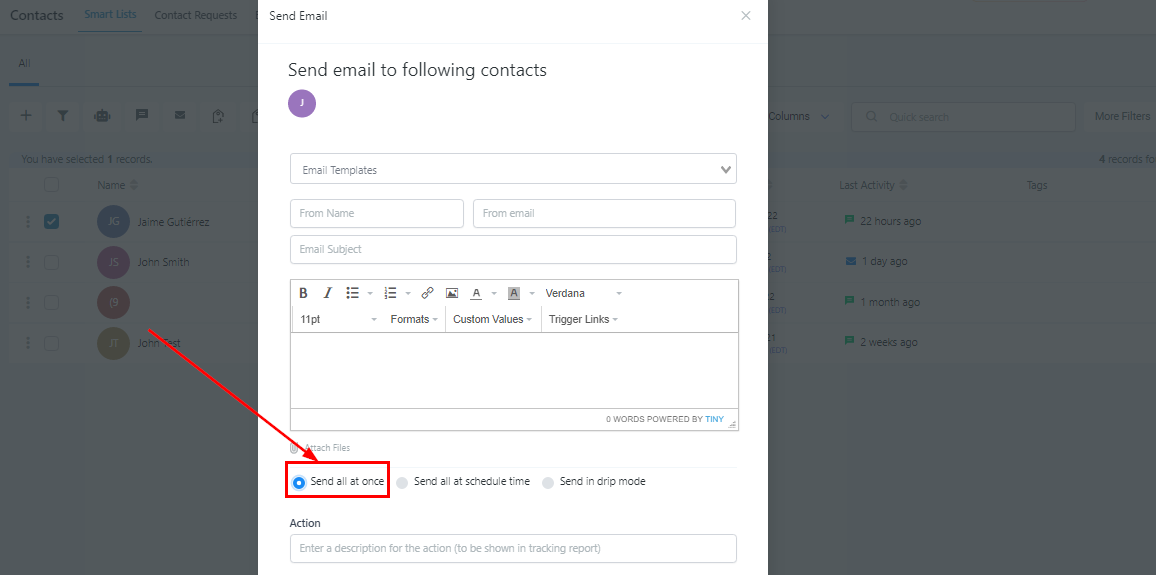
Task: Apply italic formatting in editor
Action: pos(327,293)
